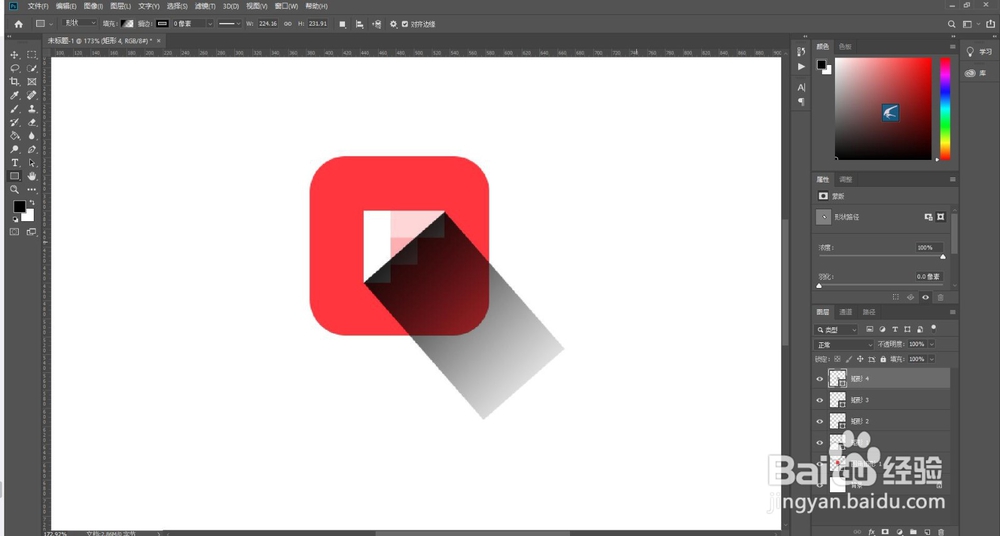The image size is (1000, 536).
Task: Select the Quick Selection tool
Action: [32, 68]
